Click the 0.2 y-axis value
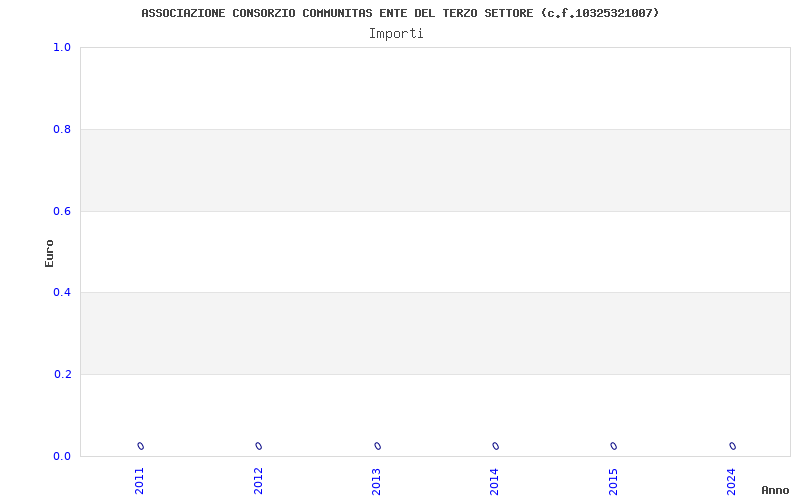The height and width of the screenshot is (500, 800). [x=62, y=374]
